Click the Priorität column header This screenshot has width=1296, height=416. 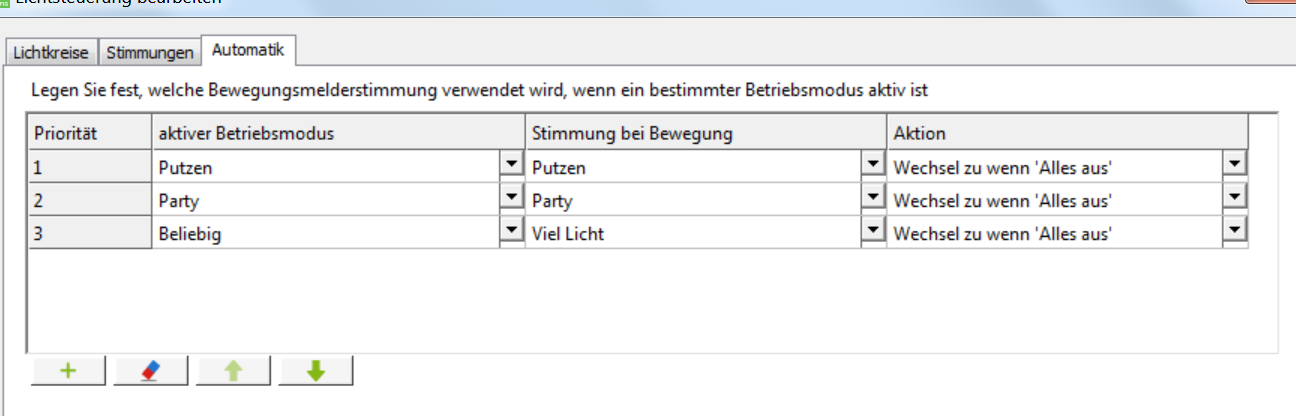click(x=89, y=133)
